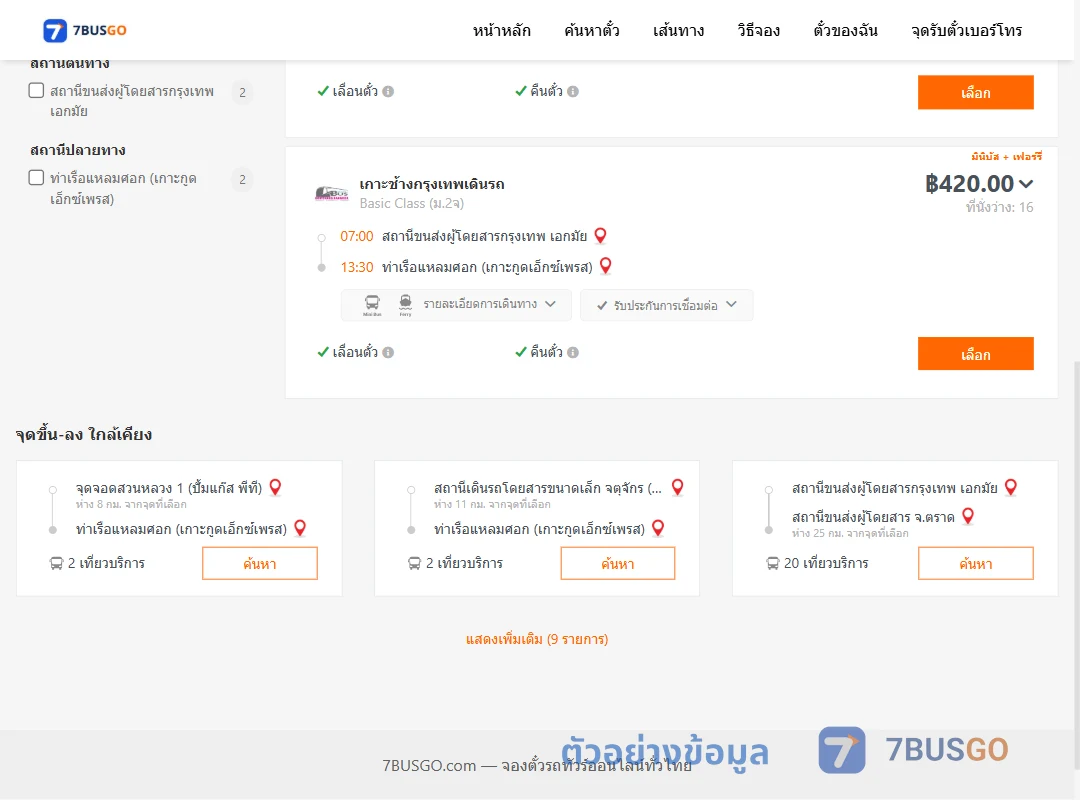Image resolution: width=1080 pixels, height=800 pixels.
Task: Click bus icon in จตุจักร card
Action: point(415,564)
